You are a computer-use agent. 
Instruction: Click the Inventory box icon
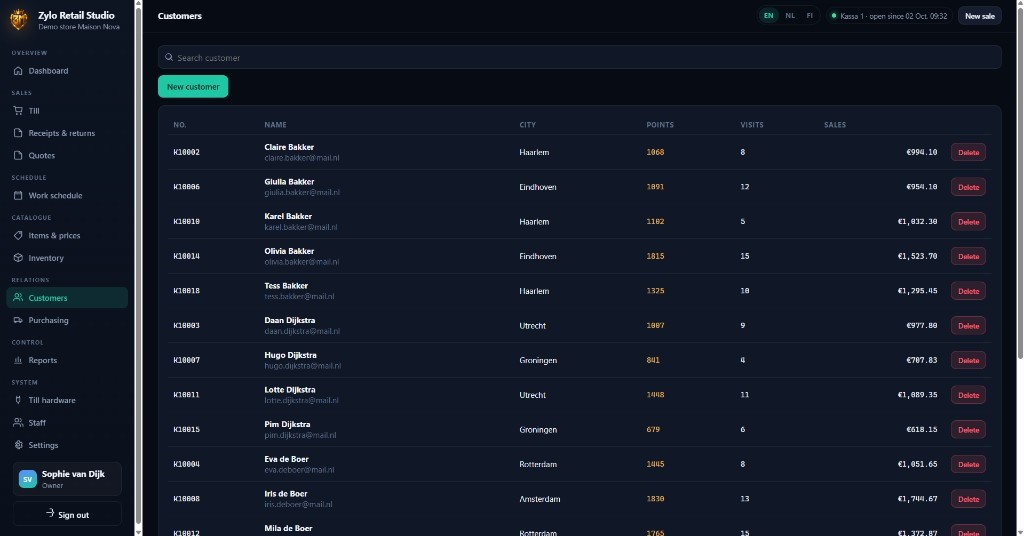point(18,258)
